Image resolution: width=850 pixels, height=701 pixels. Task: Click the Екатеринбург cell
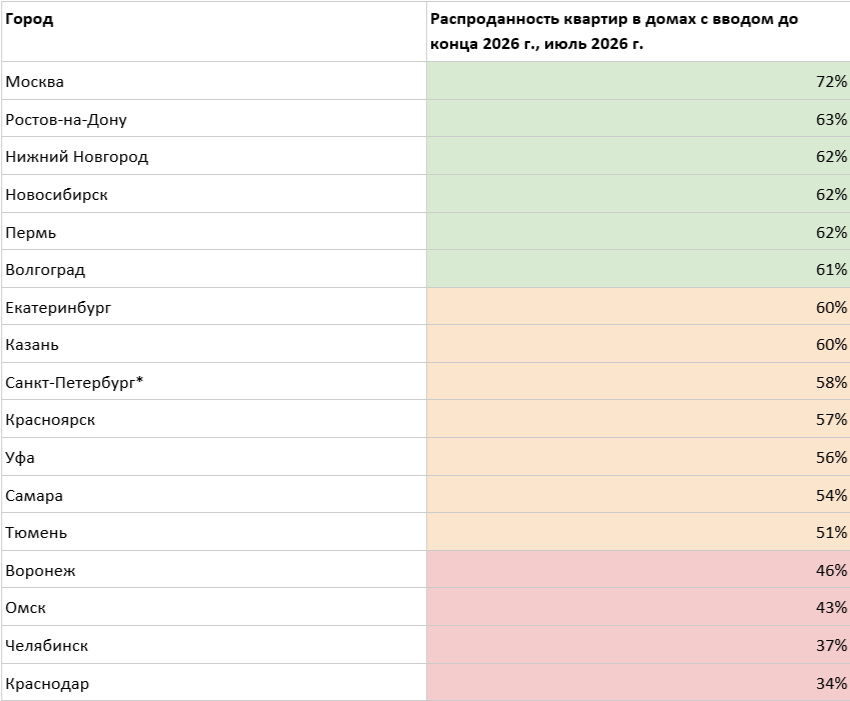coord(214,307)
